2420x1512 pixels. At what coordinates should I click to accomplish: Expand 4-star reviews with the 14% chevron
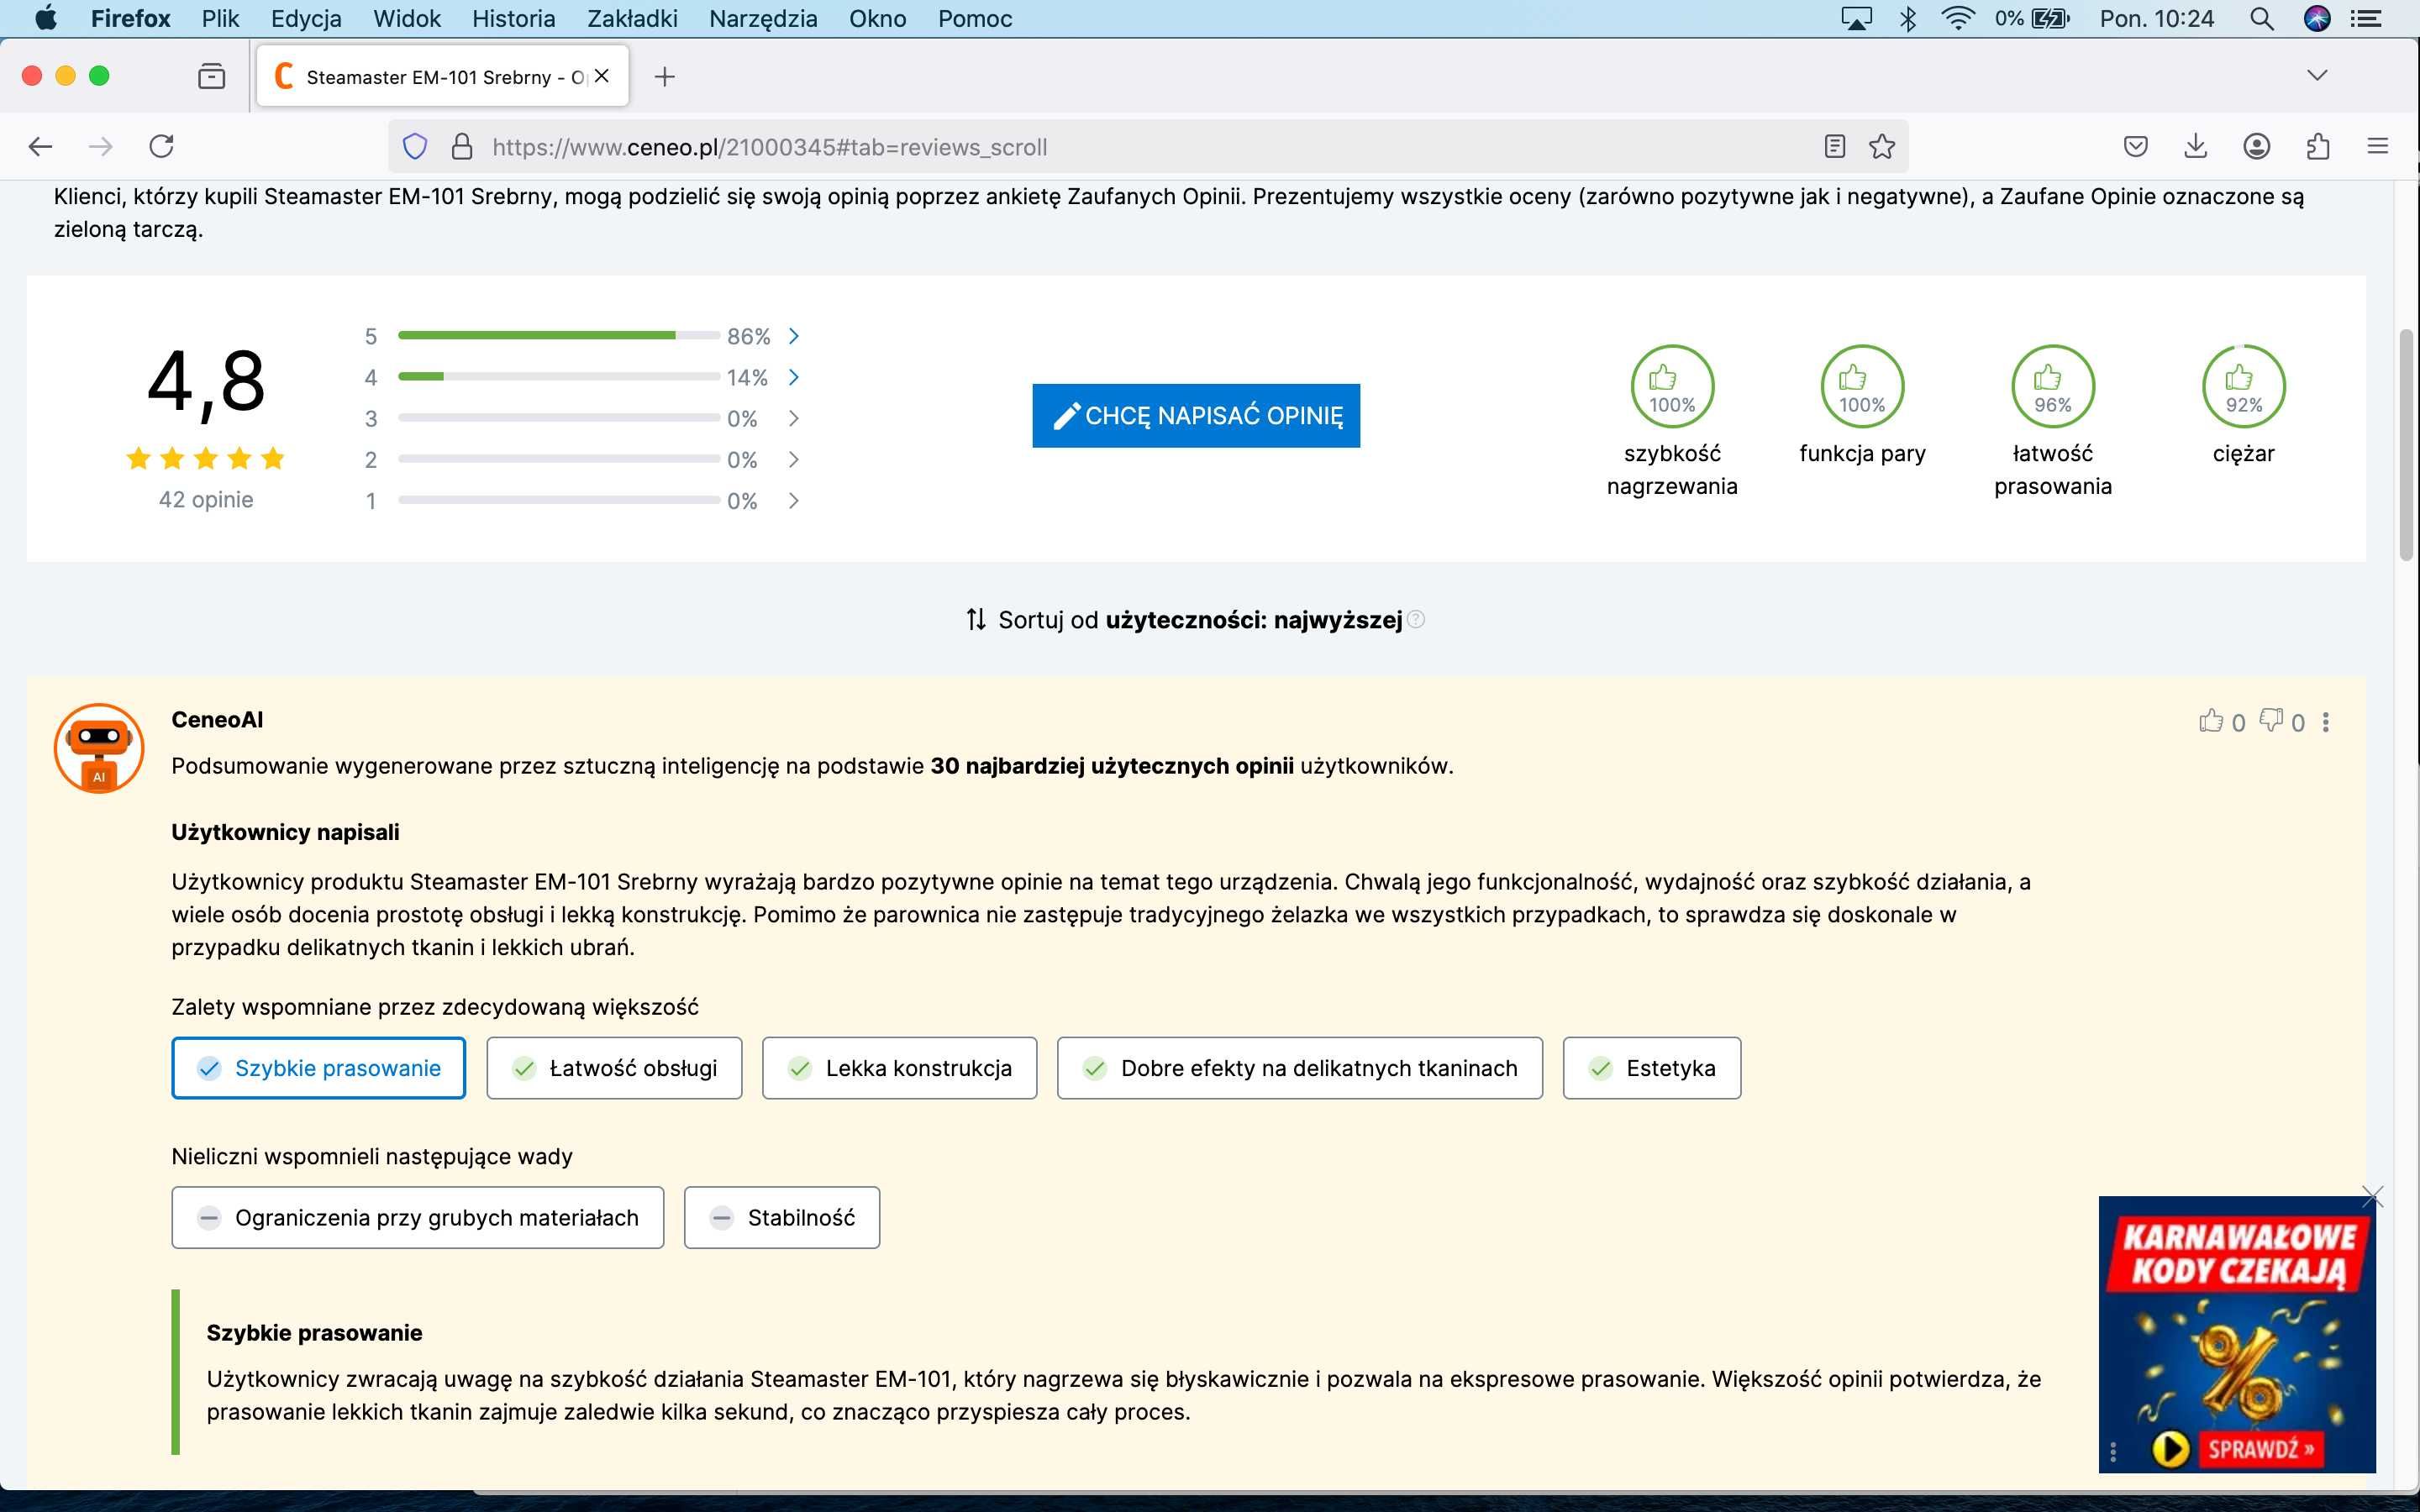coord(794,377)
